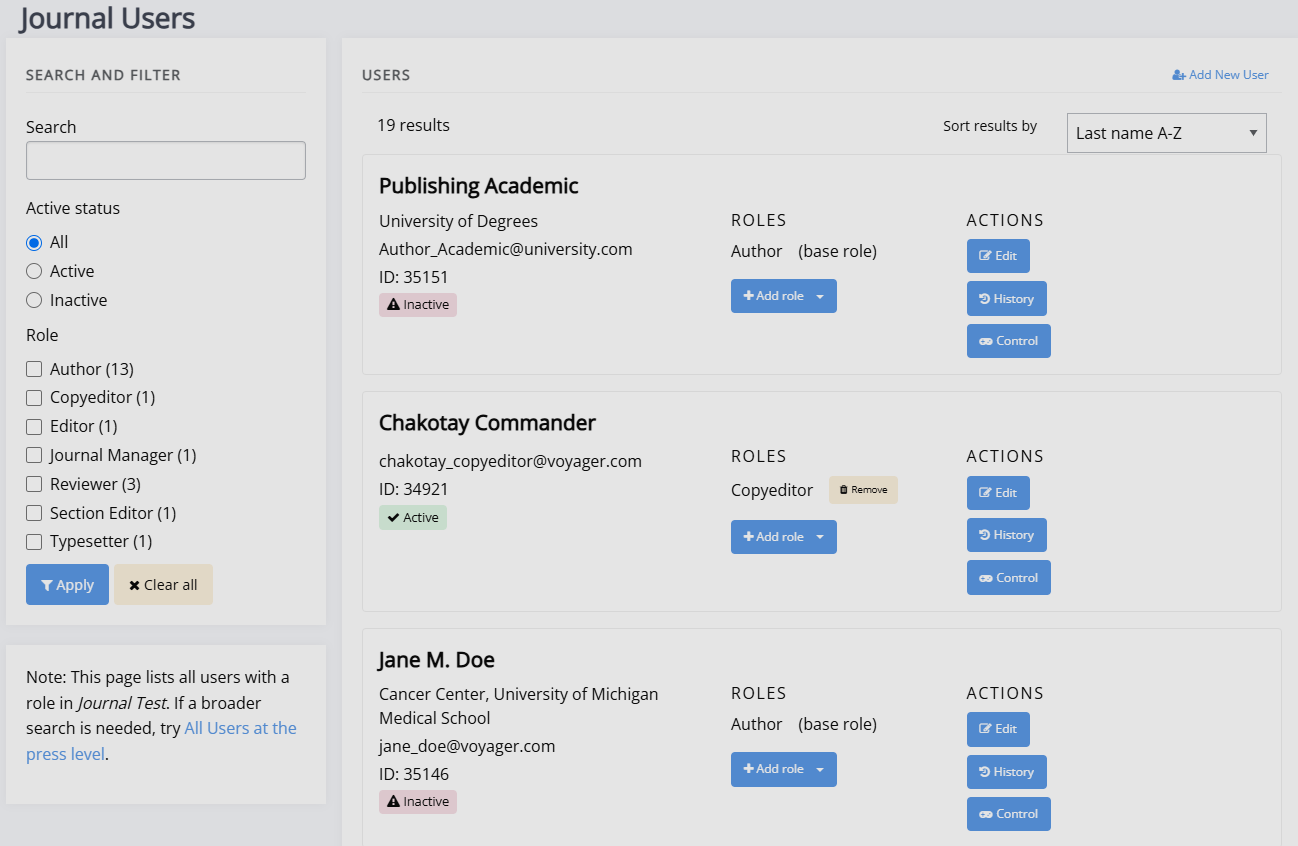Screen dimensions: 1298x846
Task: Edit Publishing Academic's user profile
Action: point(998,256)
